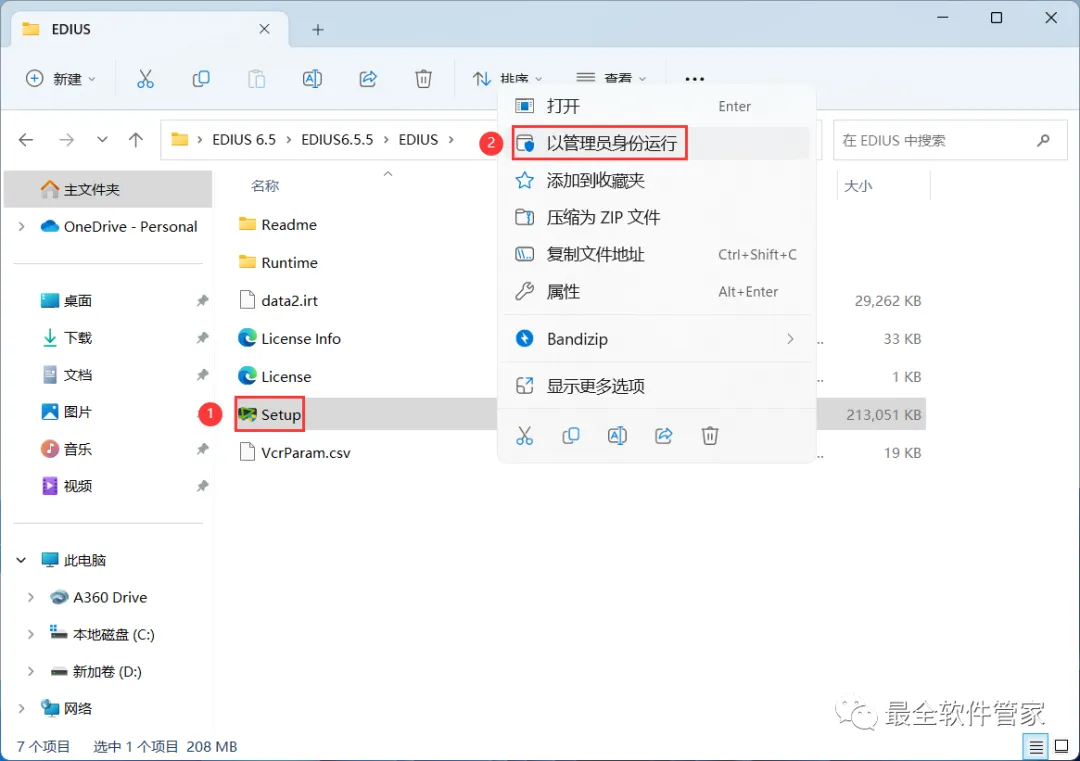Click EDIUS6.5.5 in the breadcrumb path
The width and height of the screenshot is (1080, 761).
(x=337, y=140)
